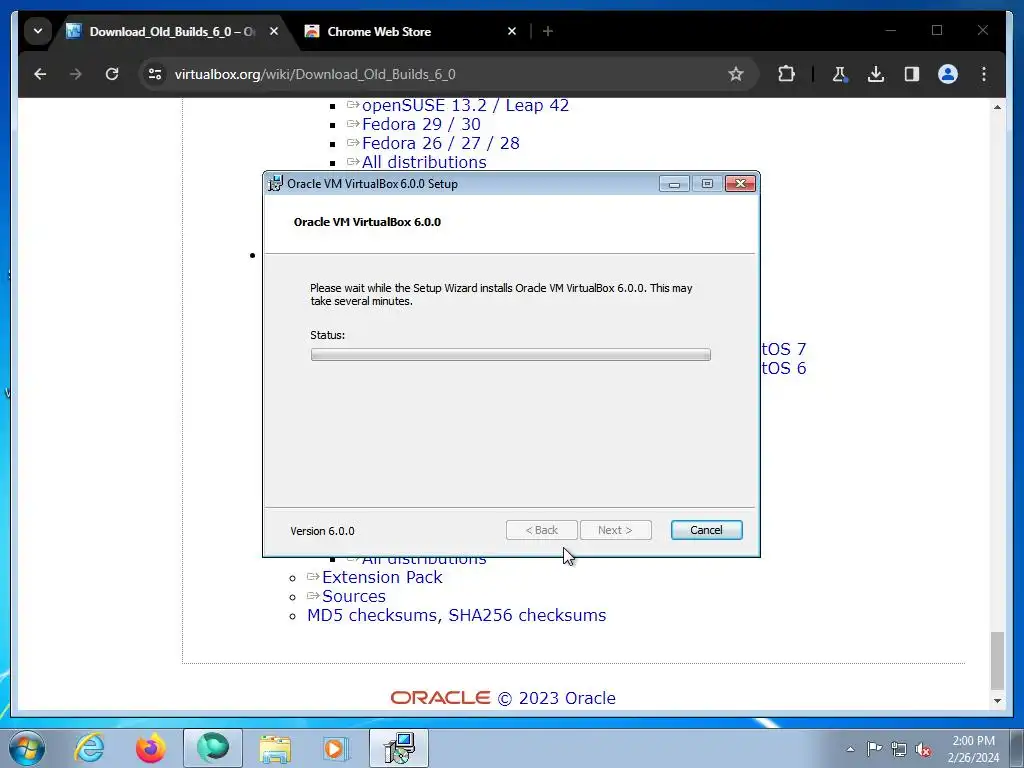Launch Internet Explorer from taskbar

tap(89, 748)
